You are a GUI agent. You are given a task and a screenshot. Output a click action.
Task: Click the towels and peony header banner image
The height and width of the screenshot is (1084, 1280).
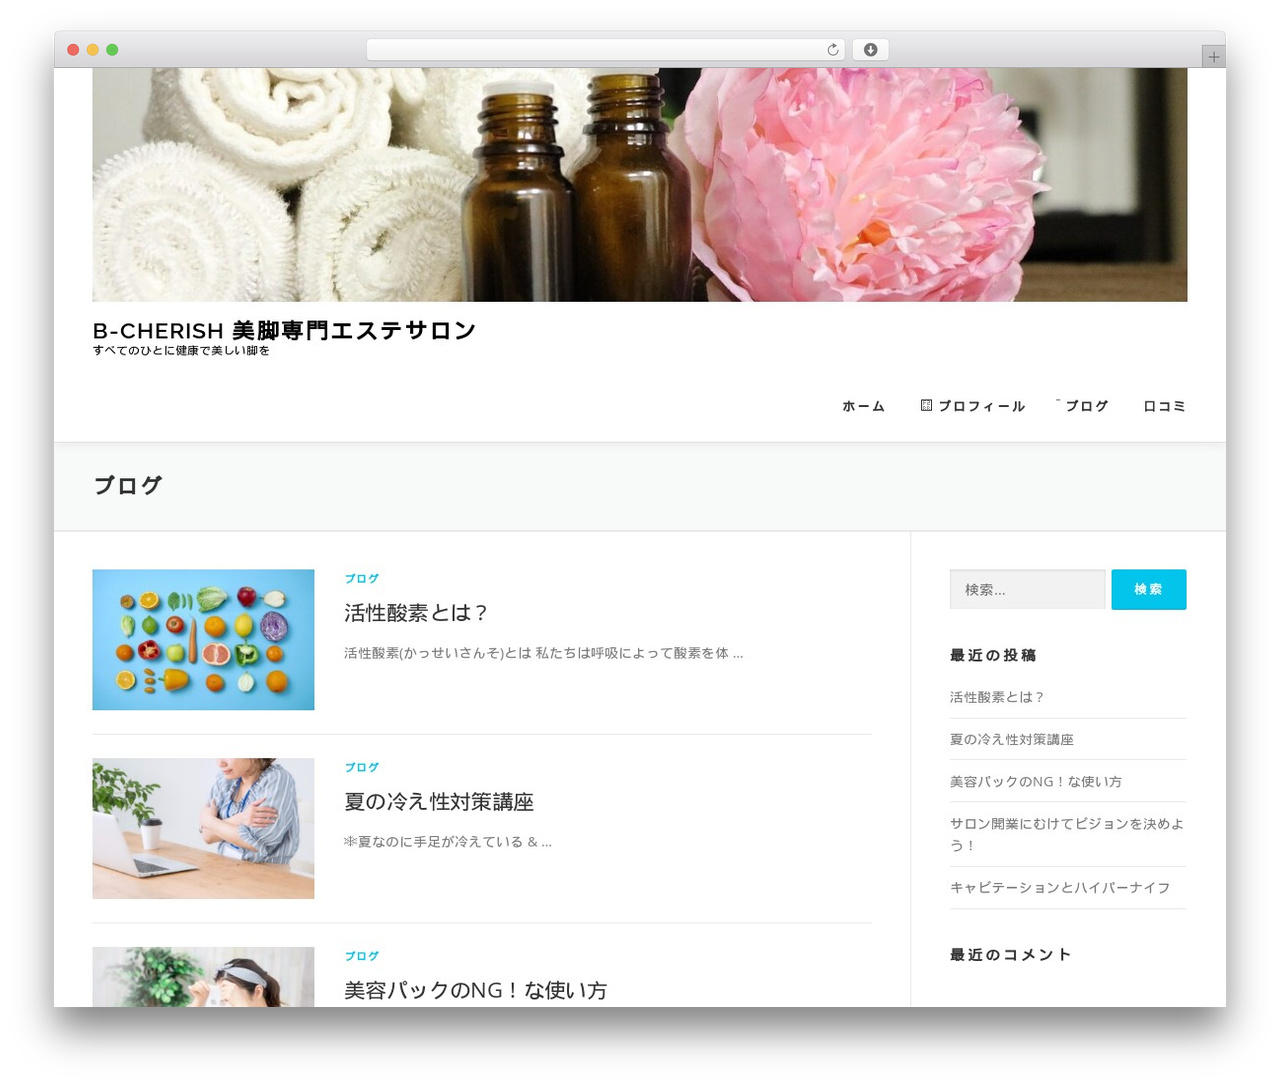640,185
